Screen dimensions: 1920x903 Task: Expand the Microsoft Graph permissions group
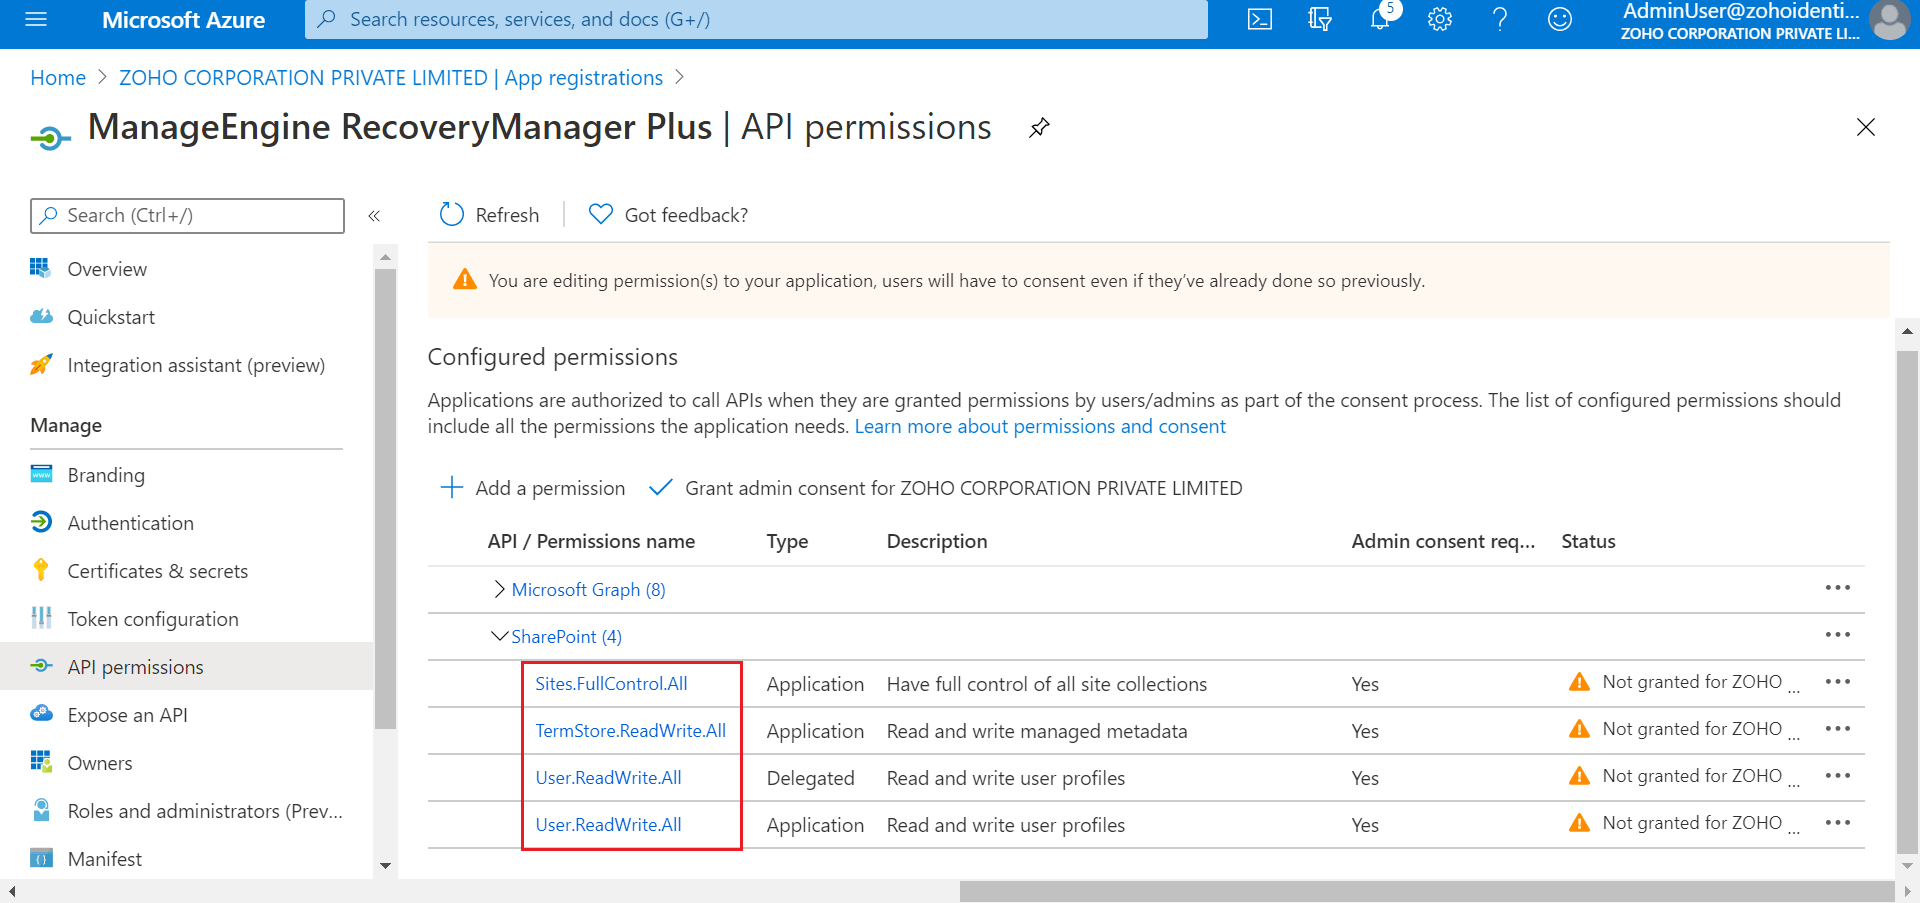[x=499, y=590]
